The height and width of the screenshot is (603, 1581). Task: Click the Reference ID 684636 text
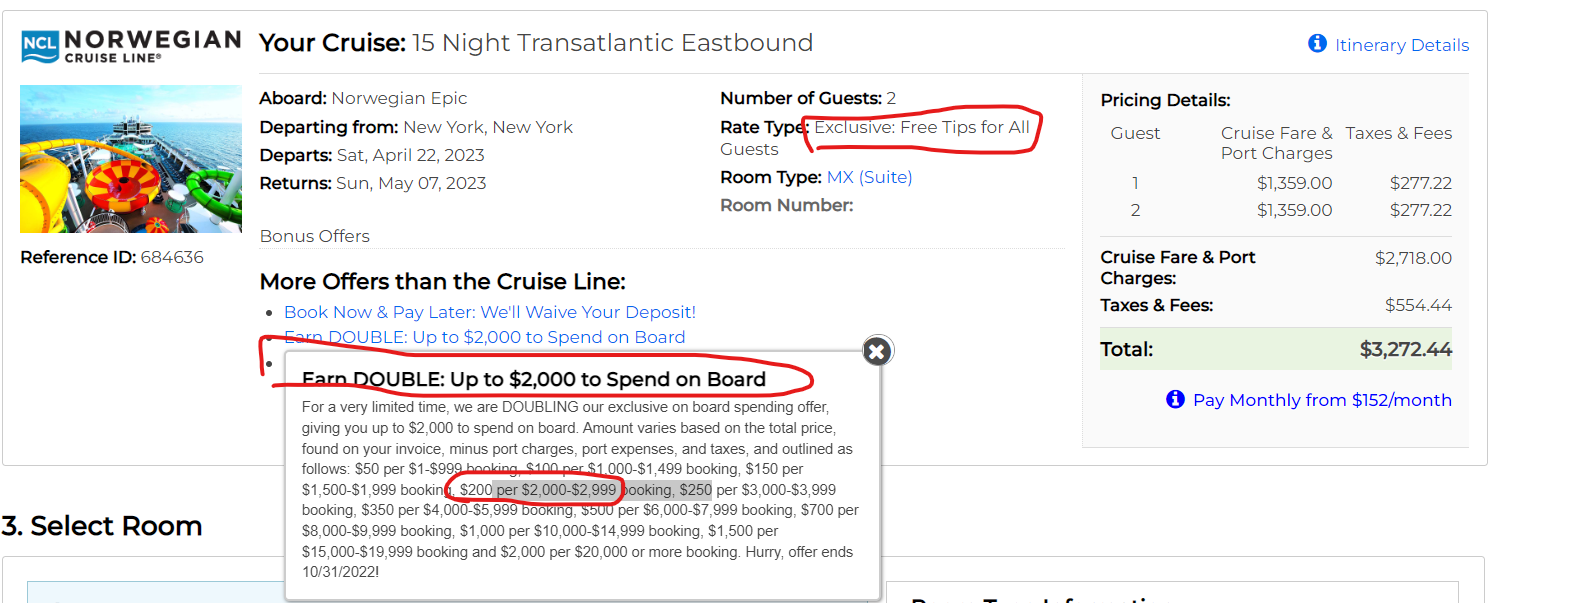[x=112, y=257]
